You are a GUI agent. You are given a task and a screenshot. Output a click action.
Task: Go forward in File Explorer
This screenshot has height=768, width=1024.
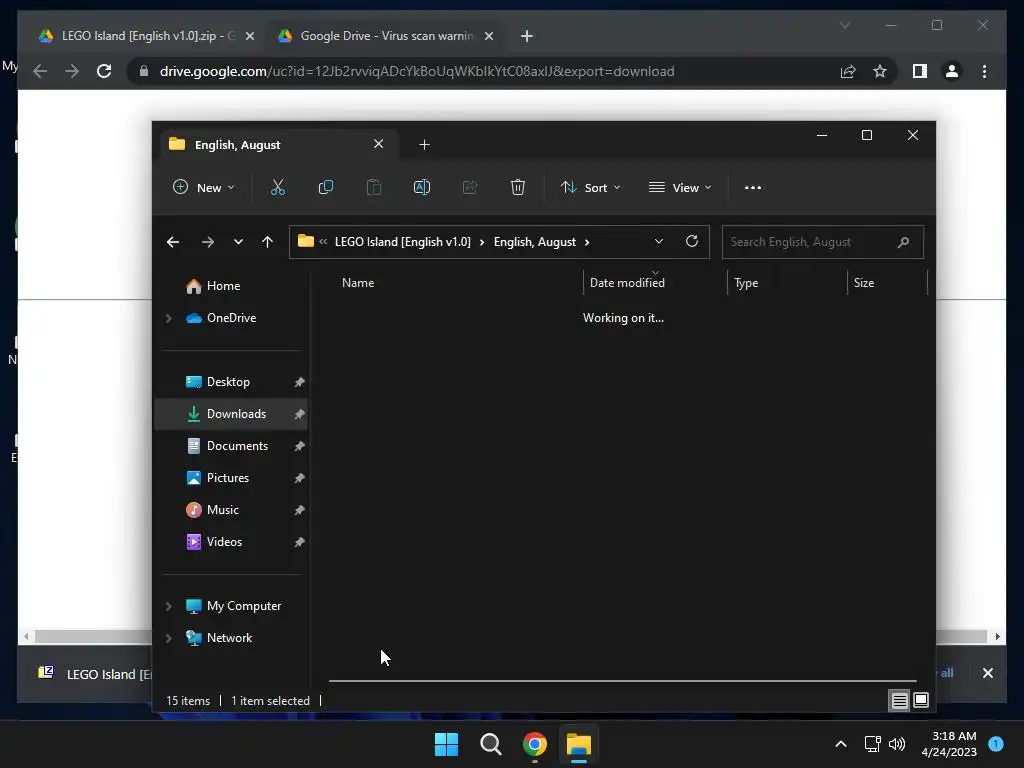pos(208,242)
